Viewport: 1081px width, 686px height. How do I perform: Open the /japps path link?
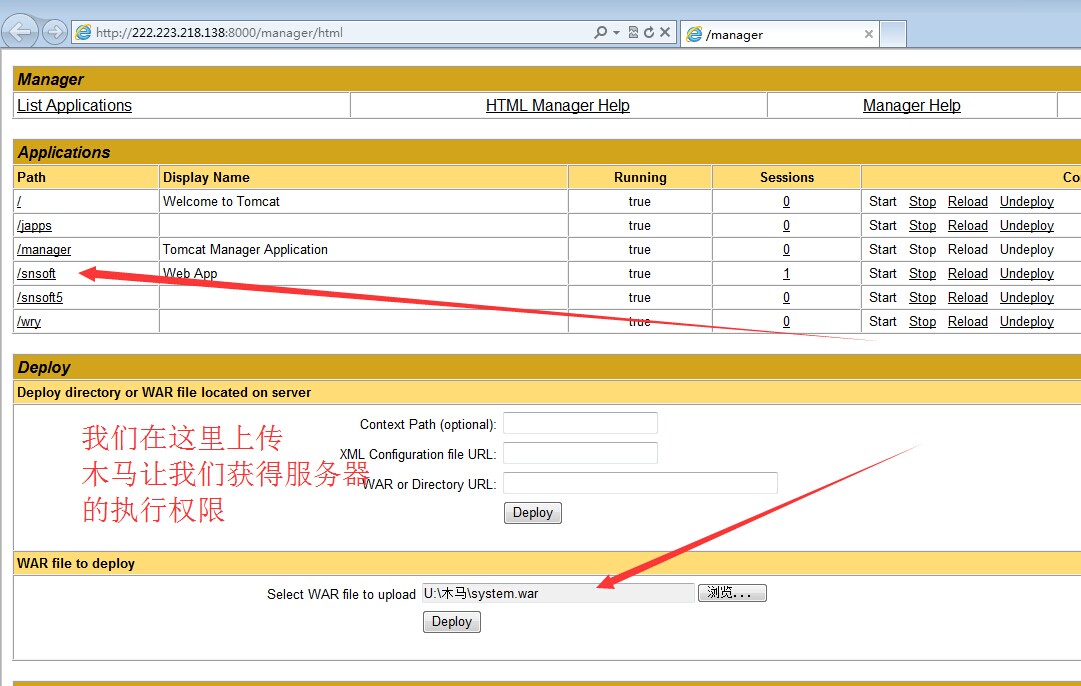pos(34,225)
